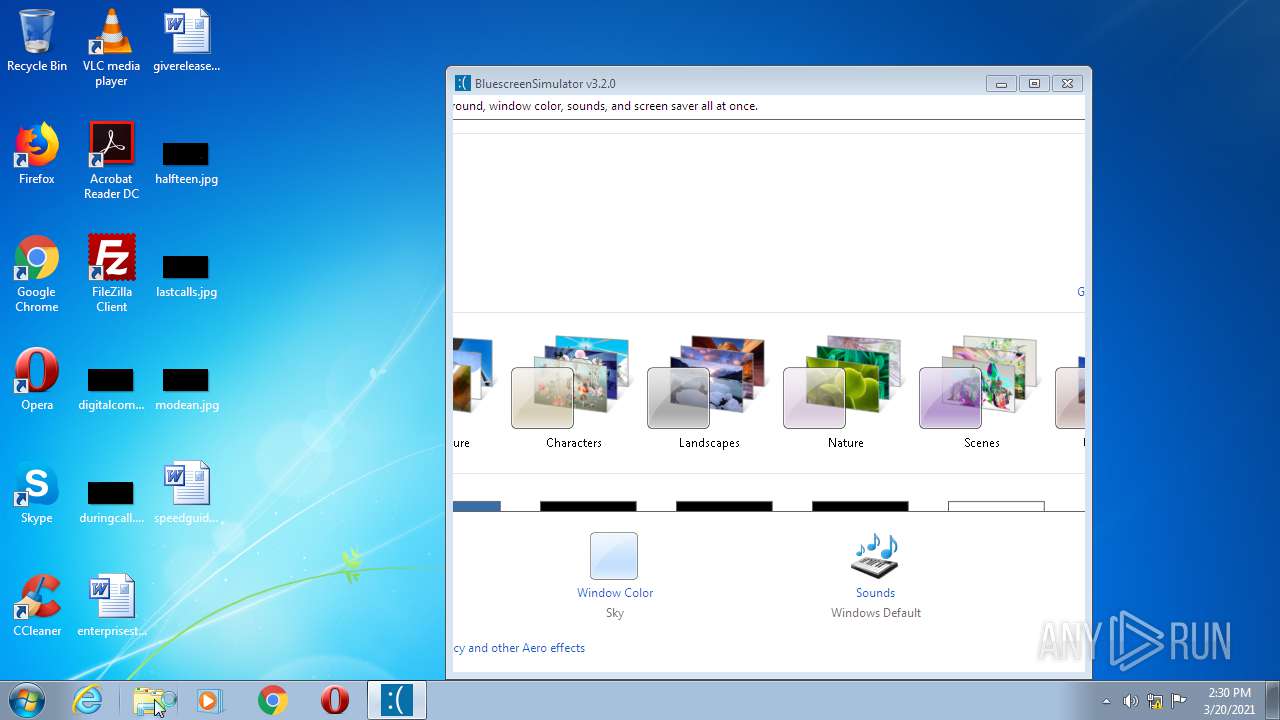This screenshot has height=720, width=1280.
Task: Open the enterprisest Word document
Action: (x=111, y=605)
